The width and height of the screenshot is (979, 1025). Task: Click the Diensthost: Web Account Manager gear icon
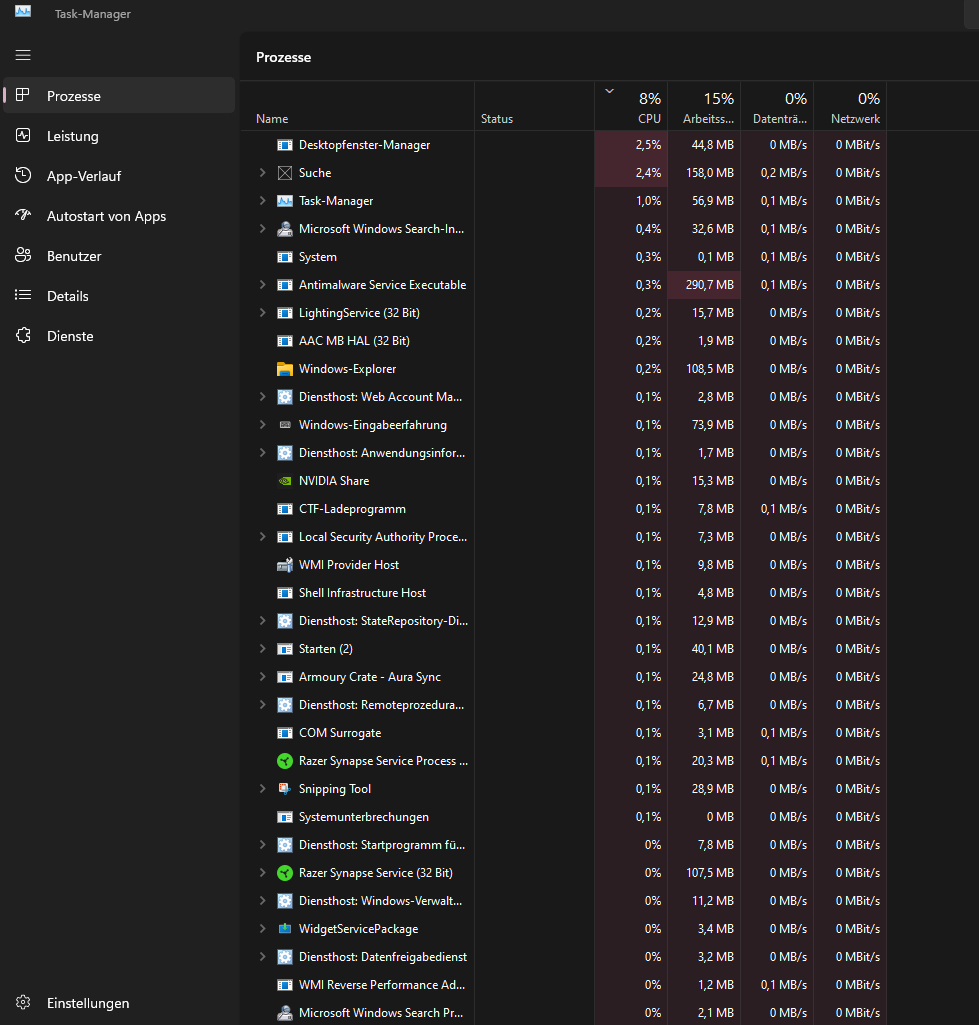click(x=285, y=397)
